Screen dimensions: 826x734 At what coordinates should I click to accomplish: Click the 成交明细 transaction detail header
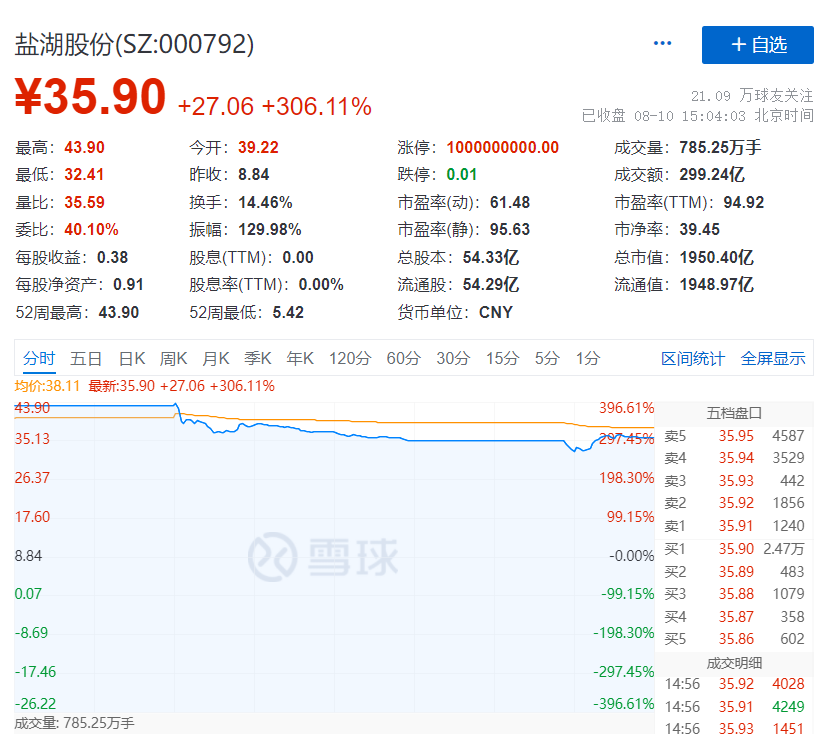coord(735,661)
